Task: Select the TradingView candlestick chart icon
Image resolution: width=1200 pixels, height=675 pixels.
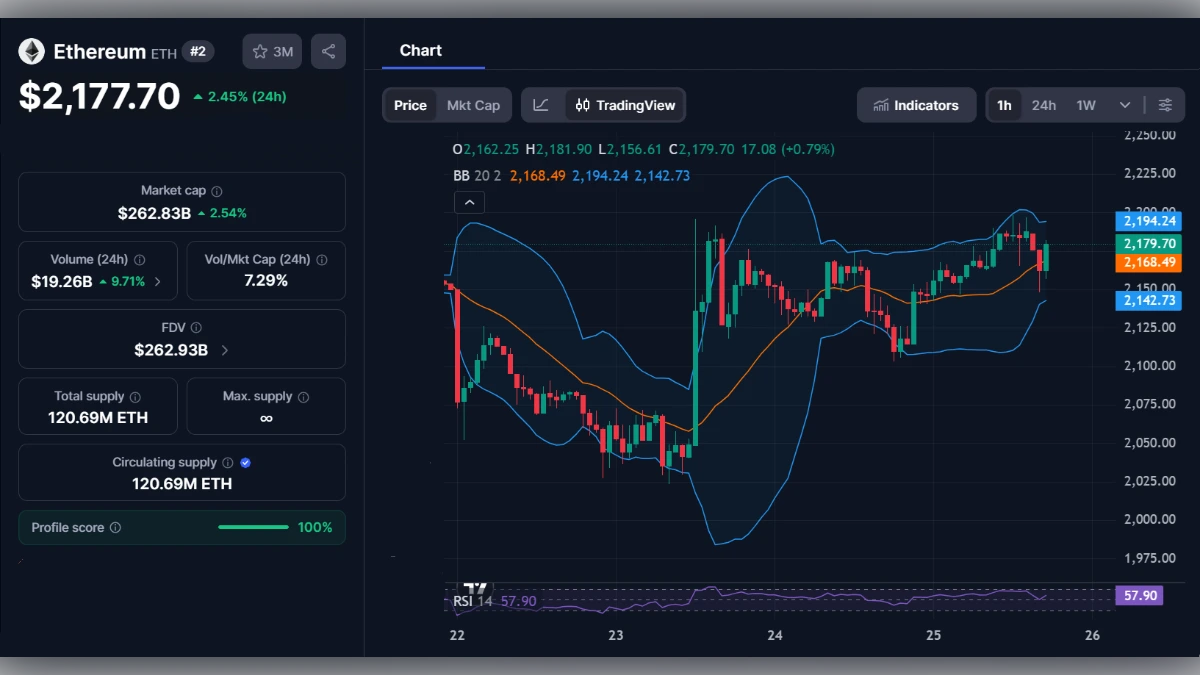Action: point(582,104)
